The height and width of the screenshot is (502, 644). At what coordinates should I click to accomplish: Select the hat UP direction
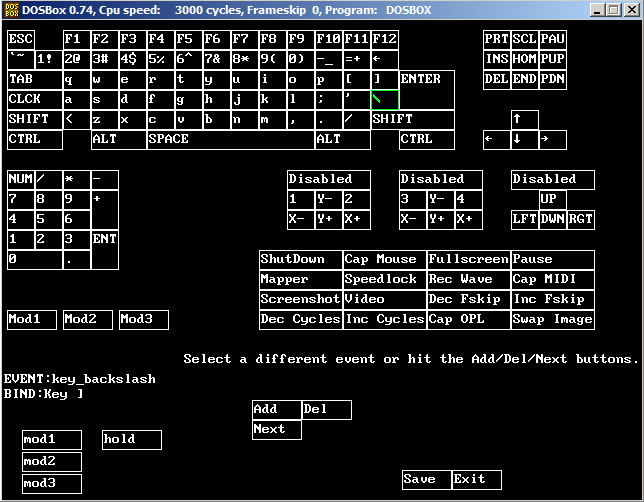(x=553, y=200)
